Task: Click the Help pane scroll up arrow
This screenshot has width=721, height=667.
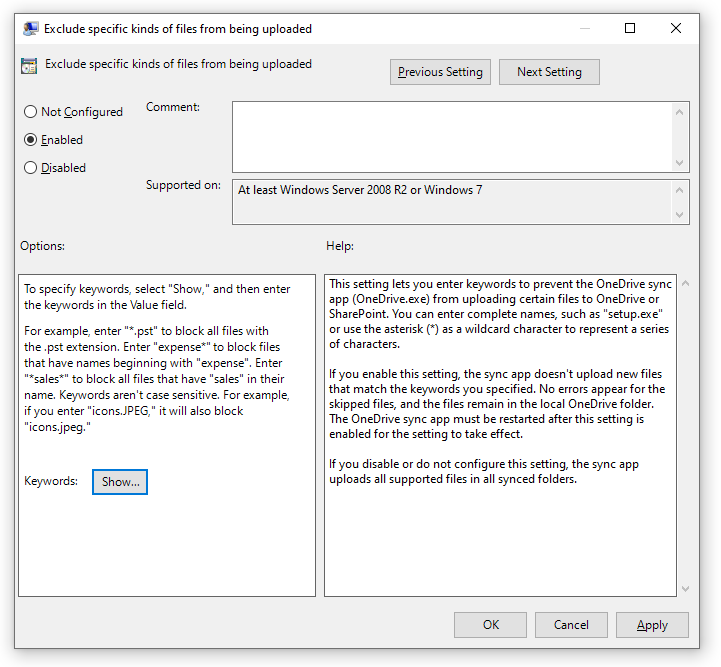Action: (x=685, y=284)
